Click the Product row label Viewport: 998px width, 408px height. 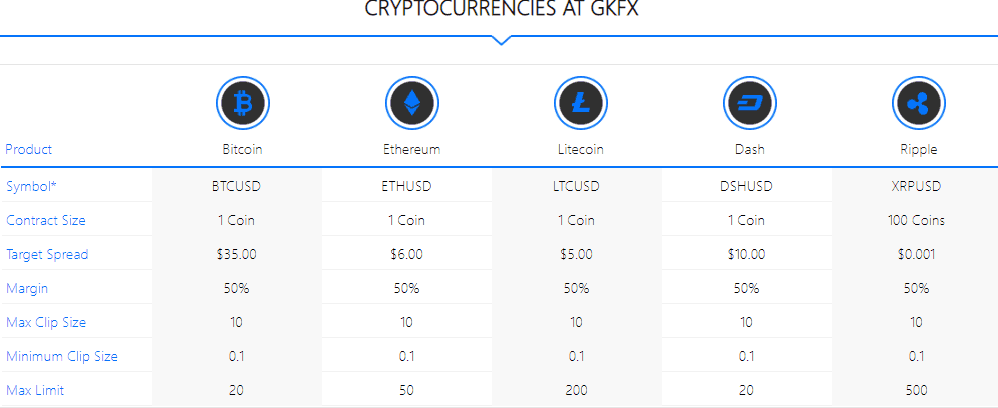[x=29, y=150]
